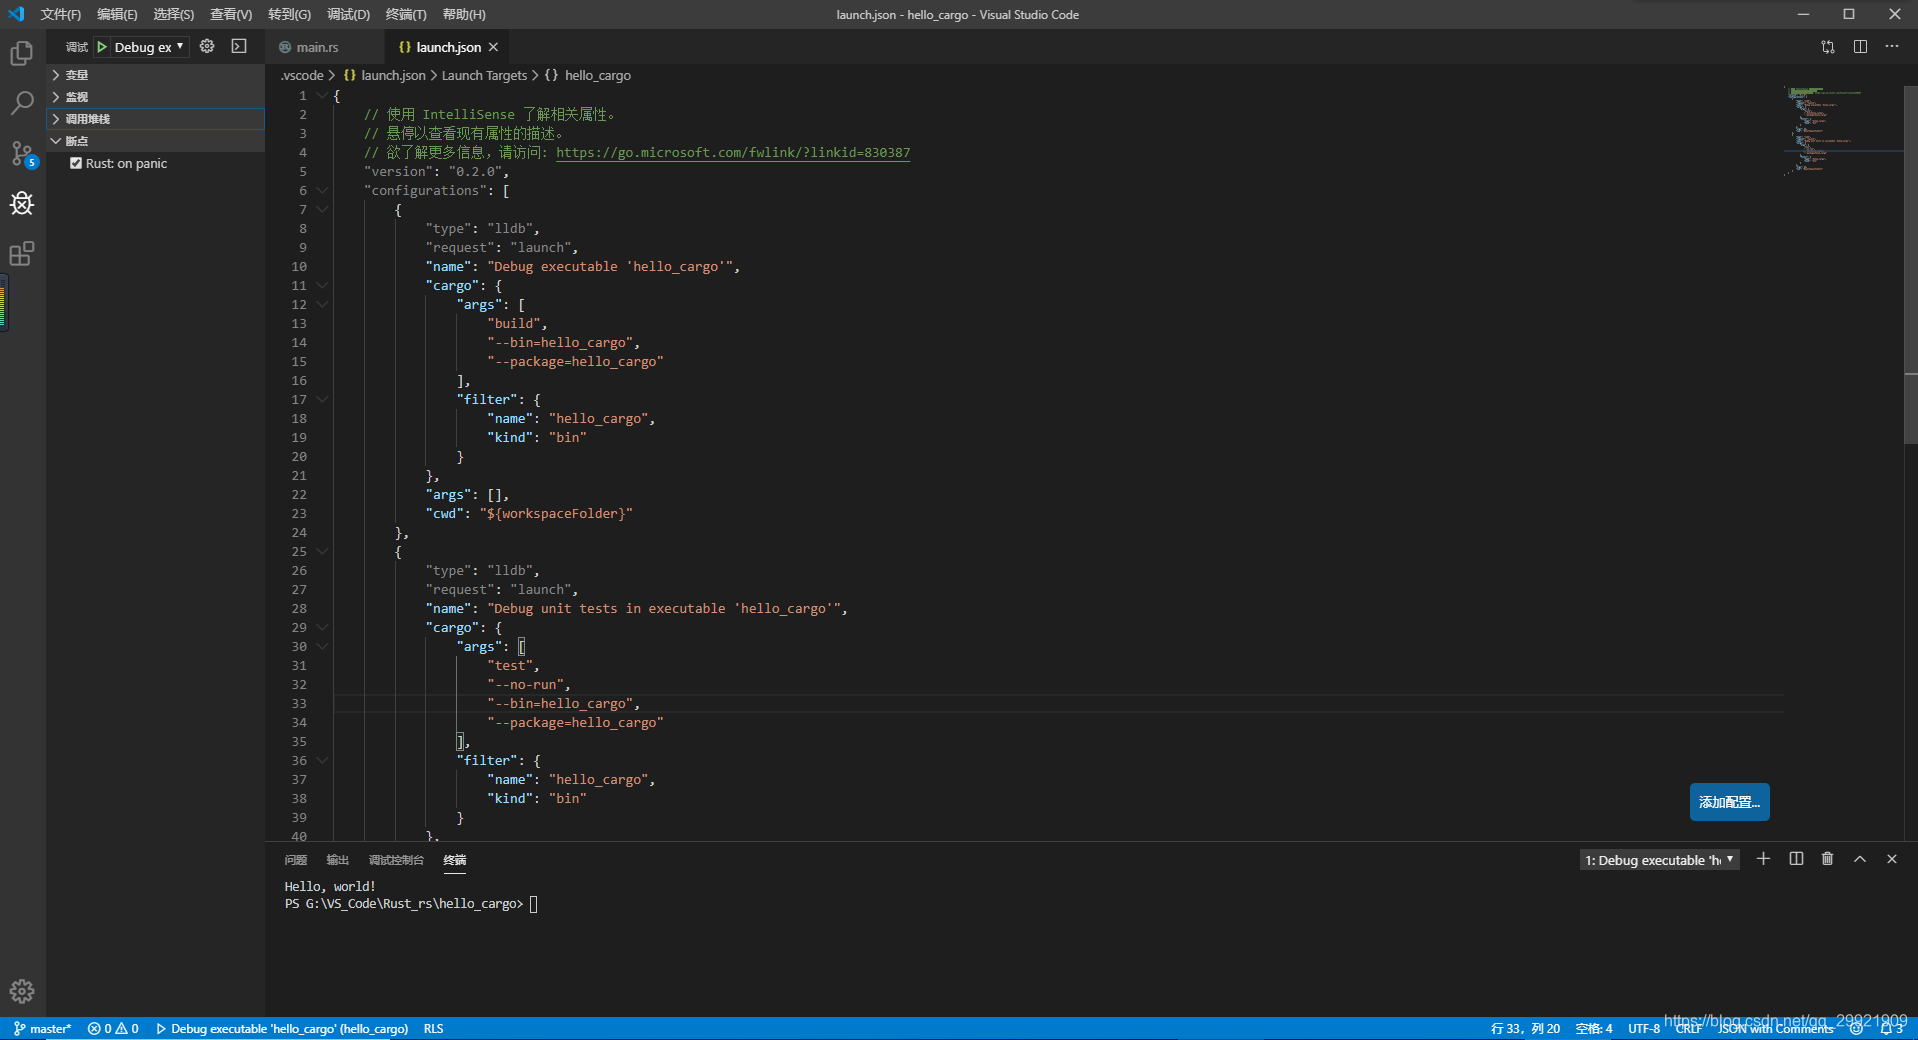Start debugging with green play arrow
This screenshot has height=1040, width=1918.
(102, 47)
